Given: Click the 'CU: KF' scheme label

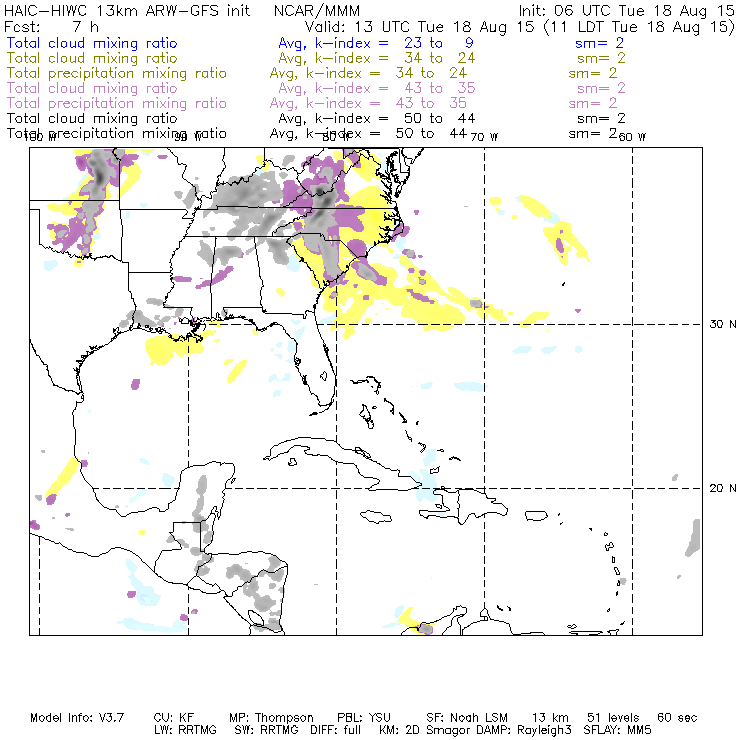Looking at the screenshot, I should pos(174,718).
